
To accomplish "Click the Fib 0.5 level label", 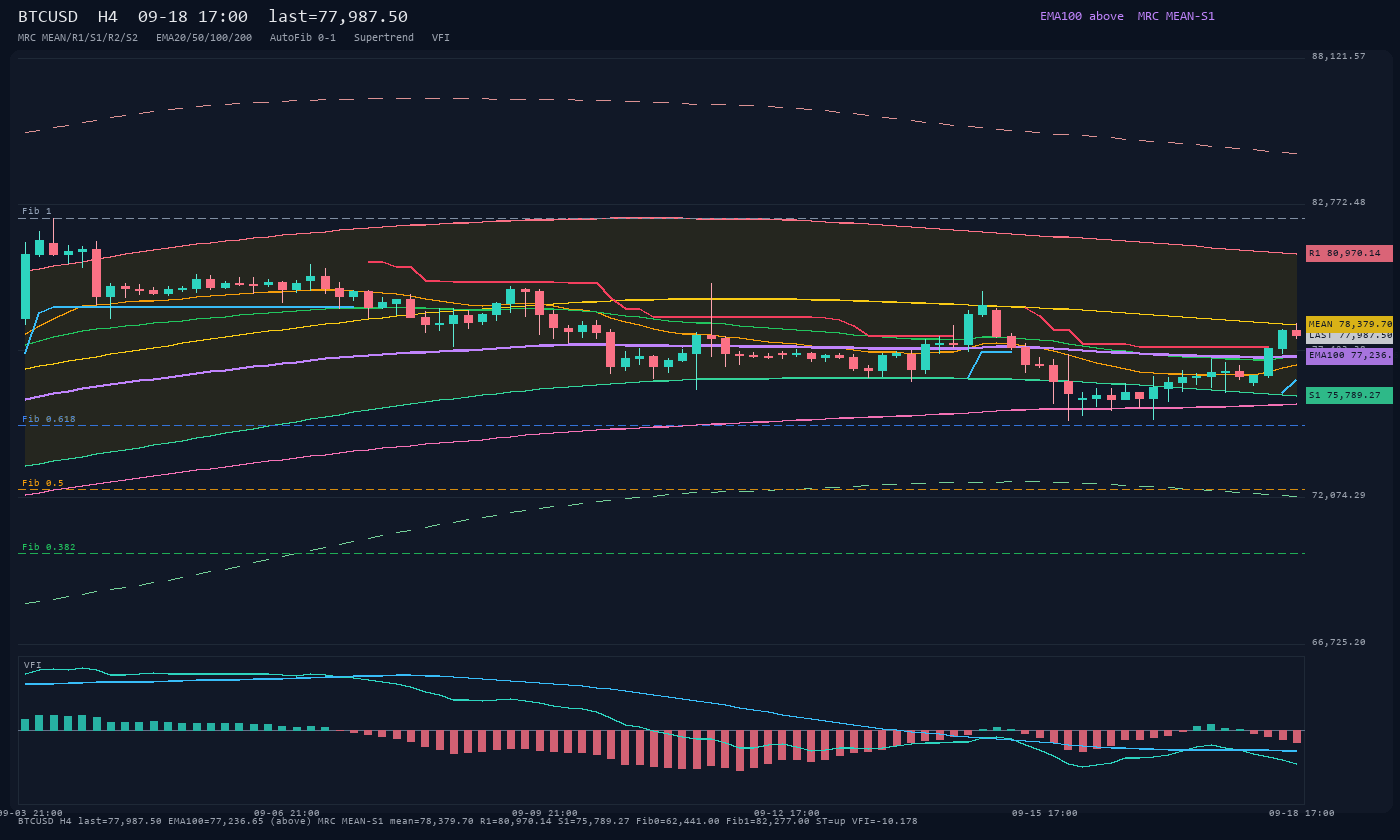I will [43, 483].
